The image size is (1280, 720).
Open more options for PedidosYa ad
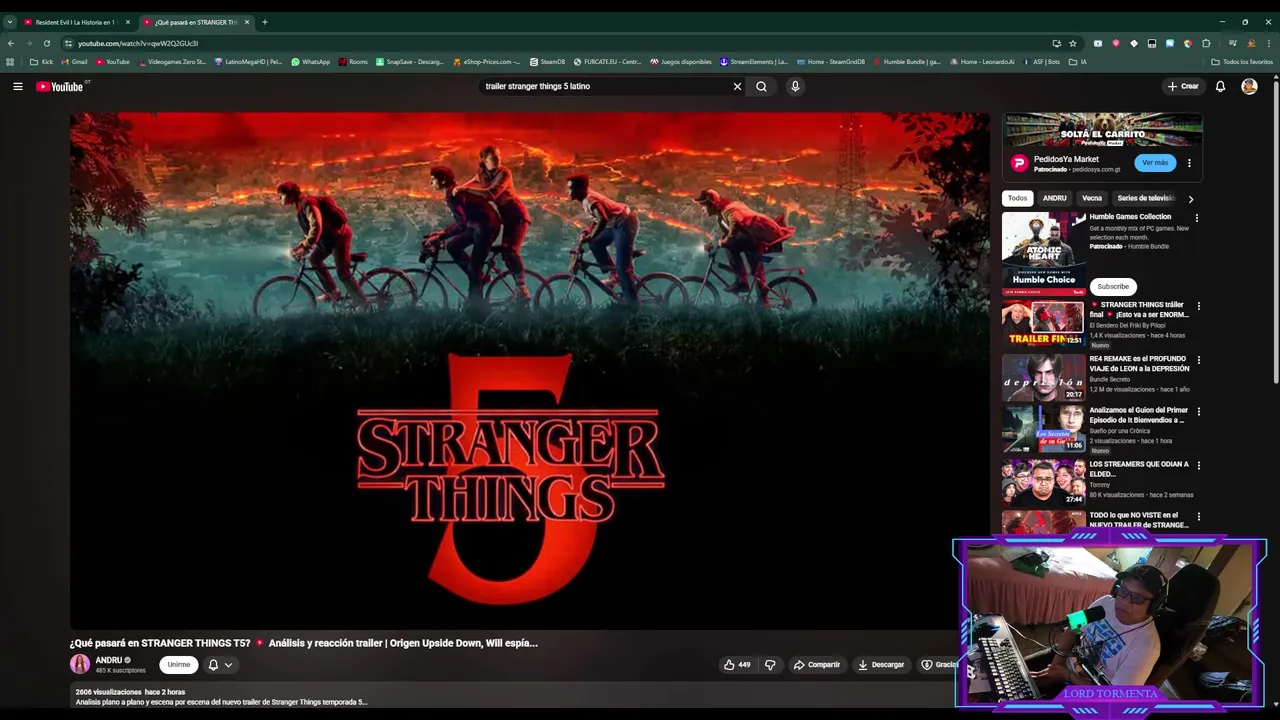coord(1189,163)
